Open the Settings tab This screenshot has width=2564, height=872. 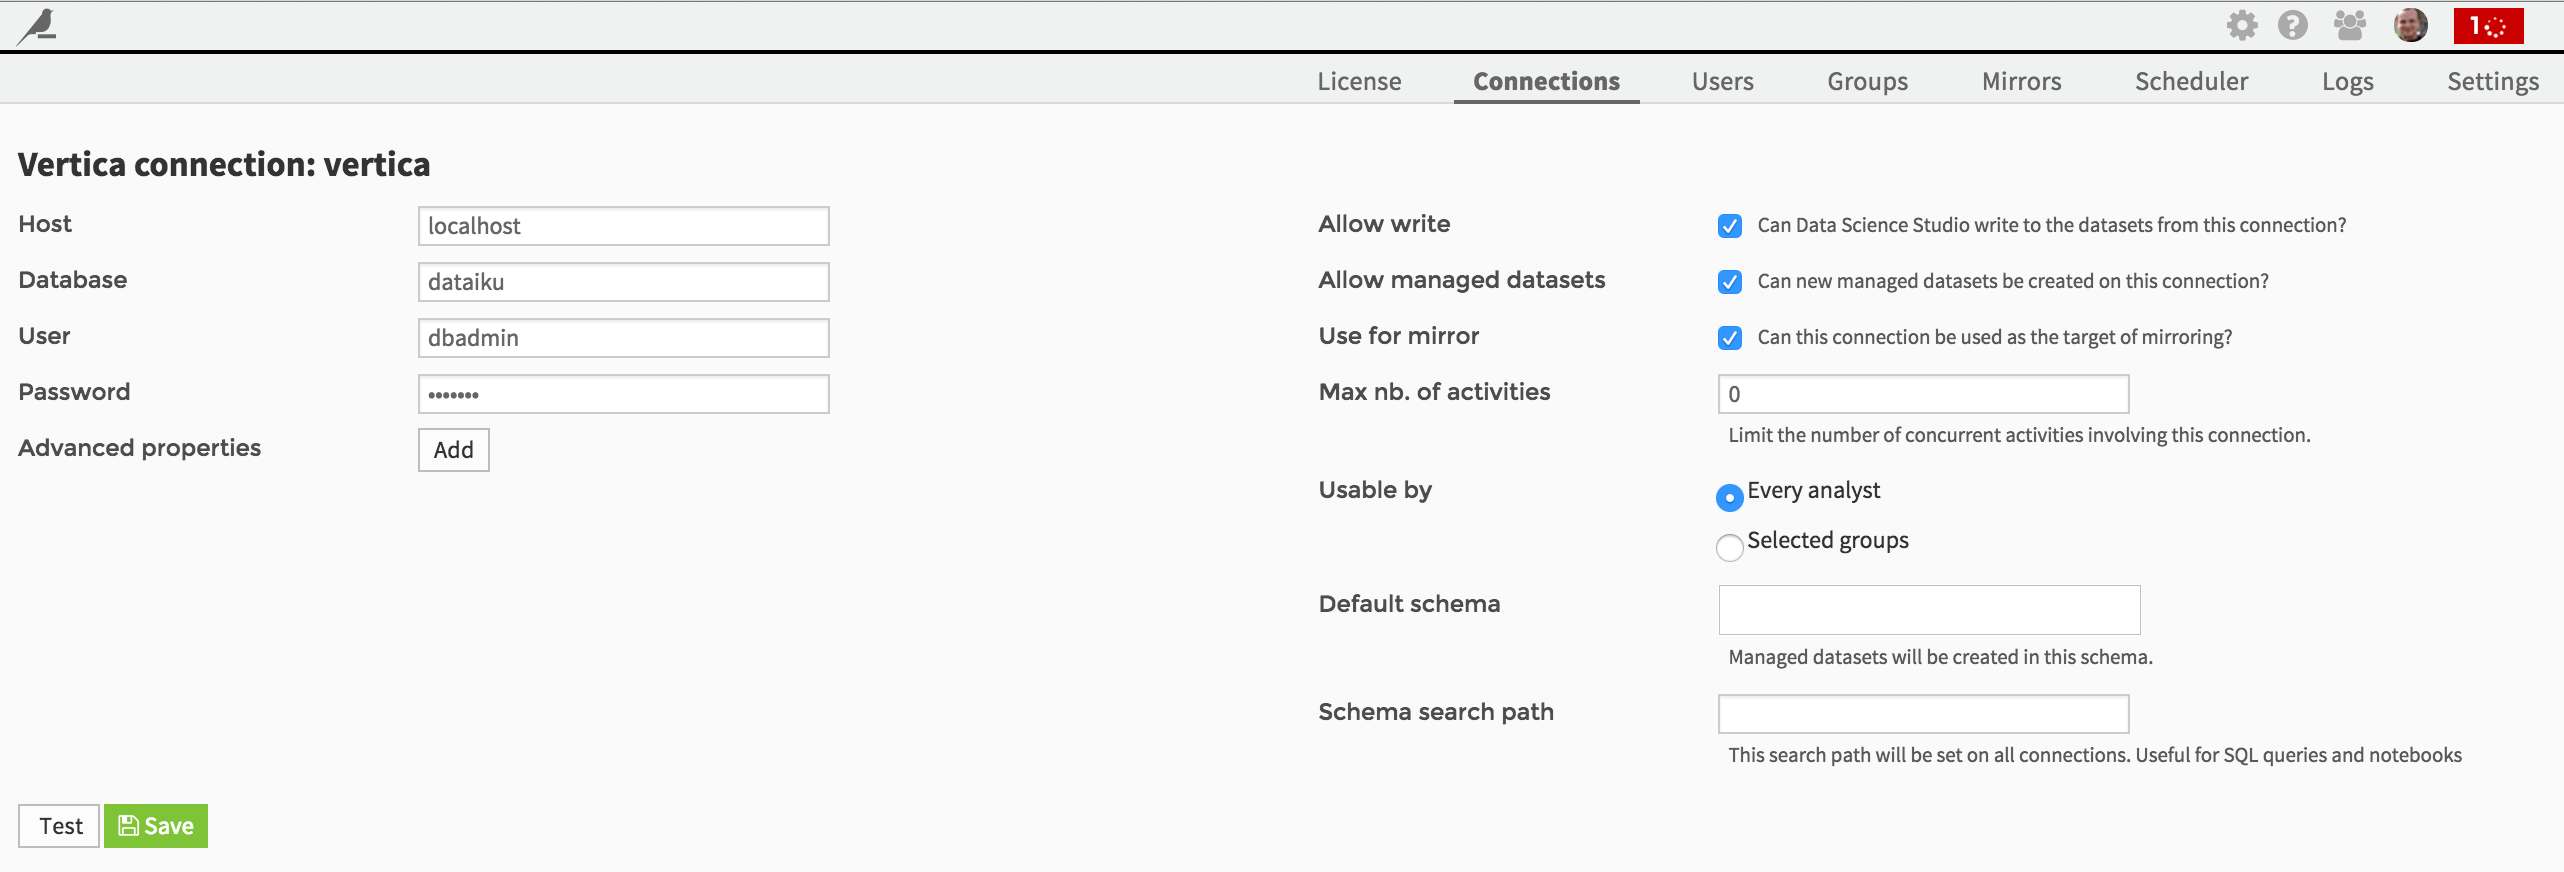(2493, 81)
